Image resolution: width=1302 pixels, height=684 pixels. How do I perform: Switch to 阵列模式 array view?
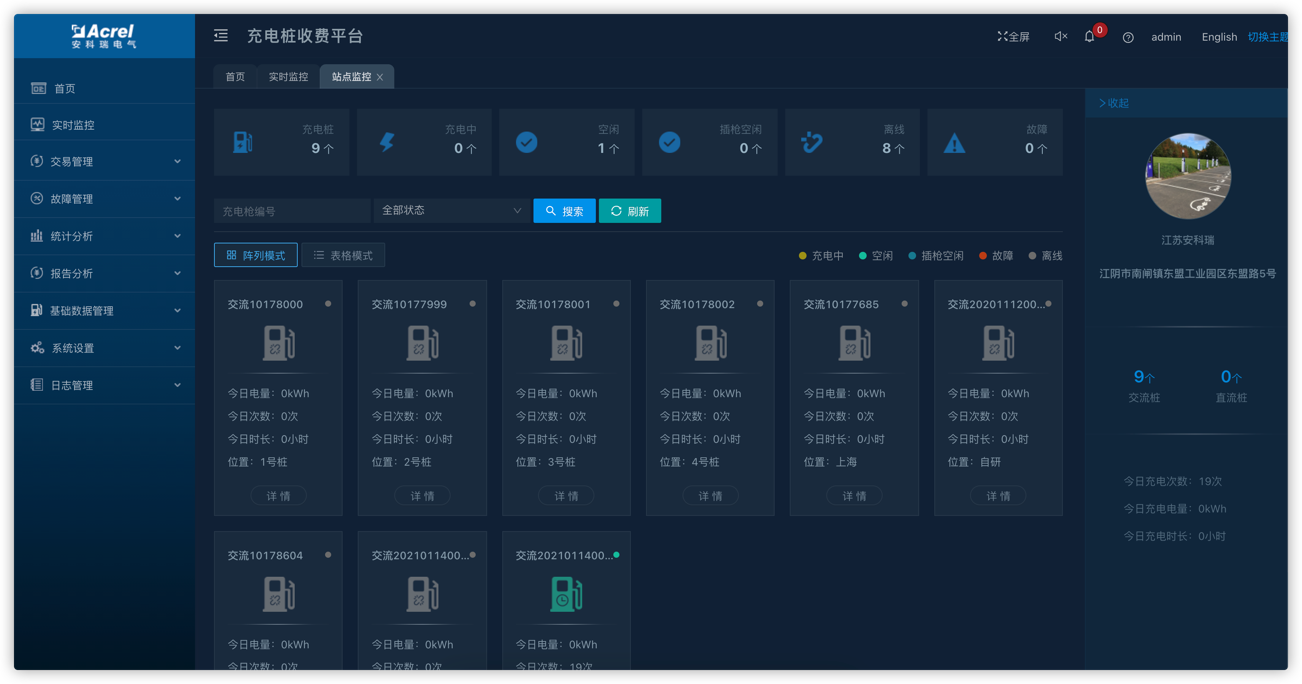256,256
